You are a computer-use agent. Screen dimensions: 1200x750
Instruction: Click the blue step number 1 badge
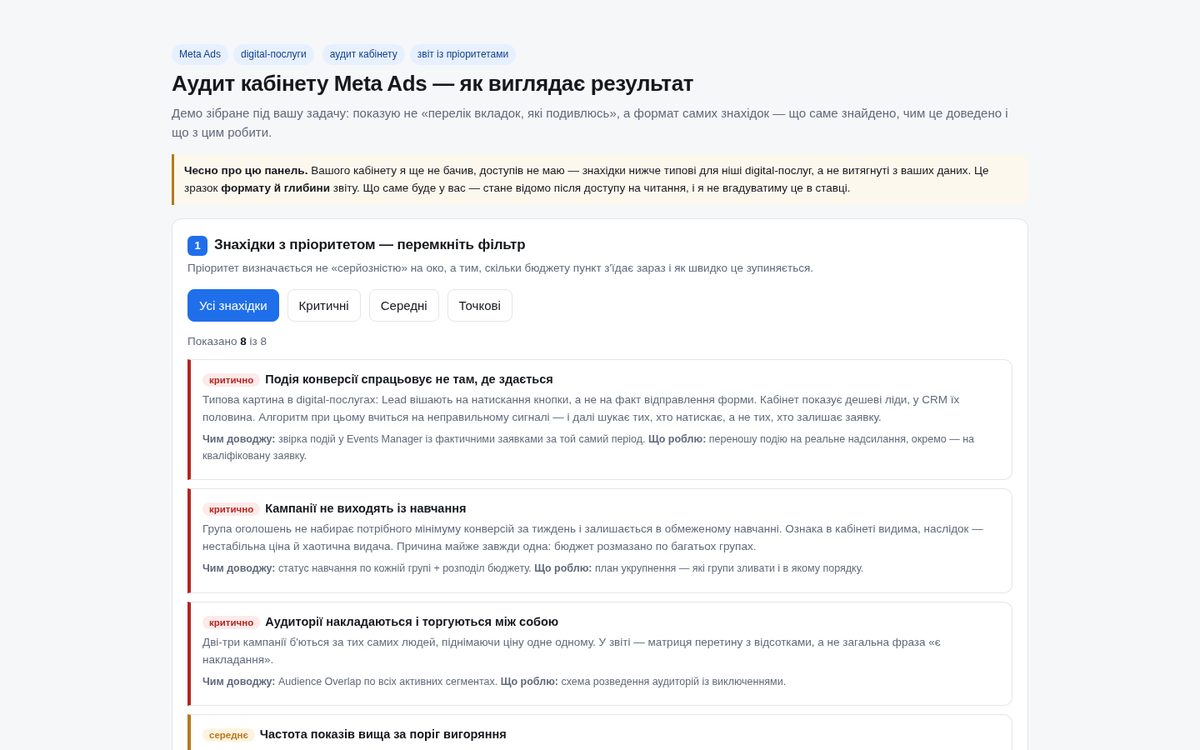coord(197,246)
